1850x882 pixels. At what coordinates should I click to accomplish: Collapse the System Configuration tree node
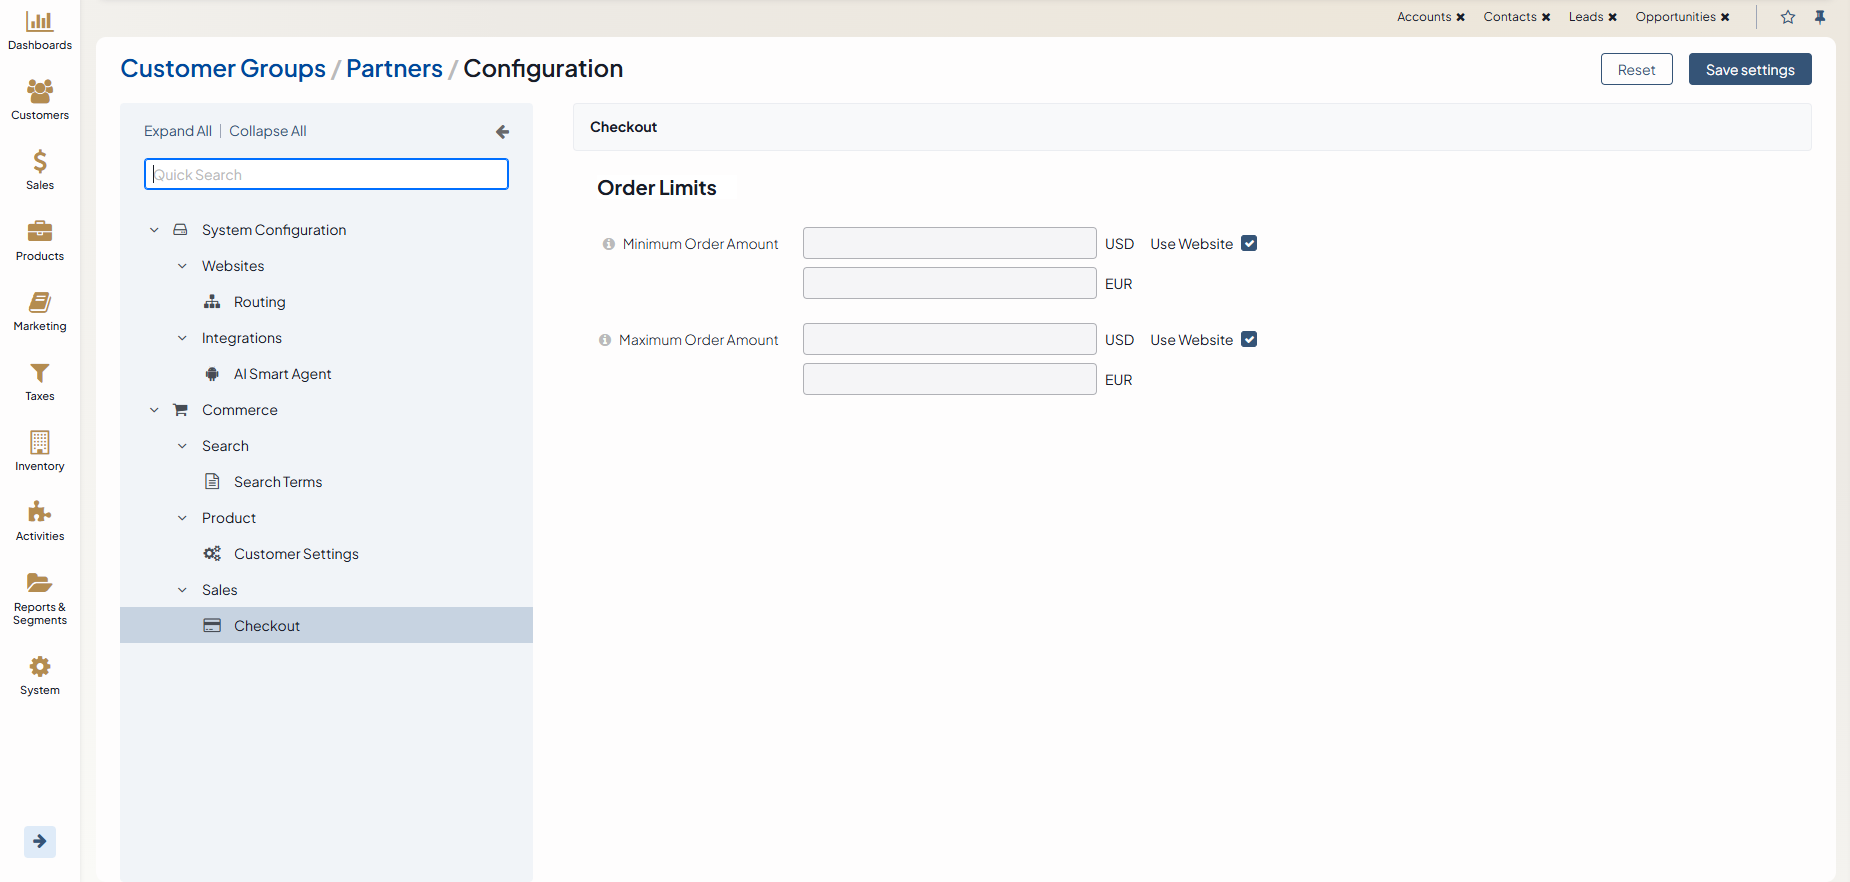tap(154, 230)
